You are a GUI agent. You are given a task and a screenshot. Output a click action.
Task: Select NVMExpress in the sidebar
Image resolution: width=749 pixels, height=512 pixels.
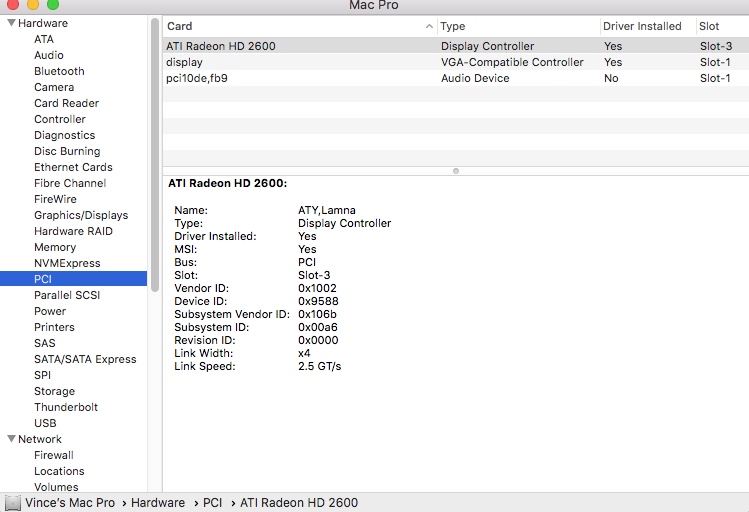click(x=67, y=263)
